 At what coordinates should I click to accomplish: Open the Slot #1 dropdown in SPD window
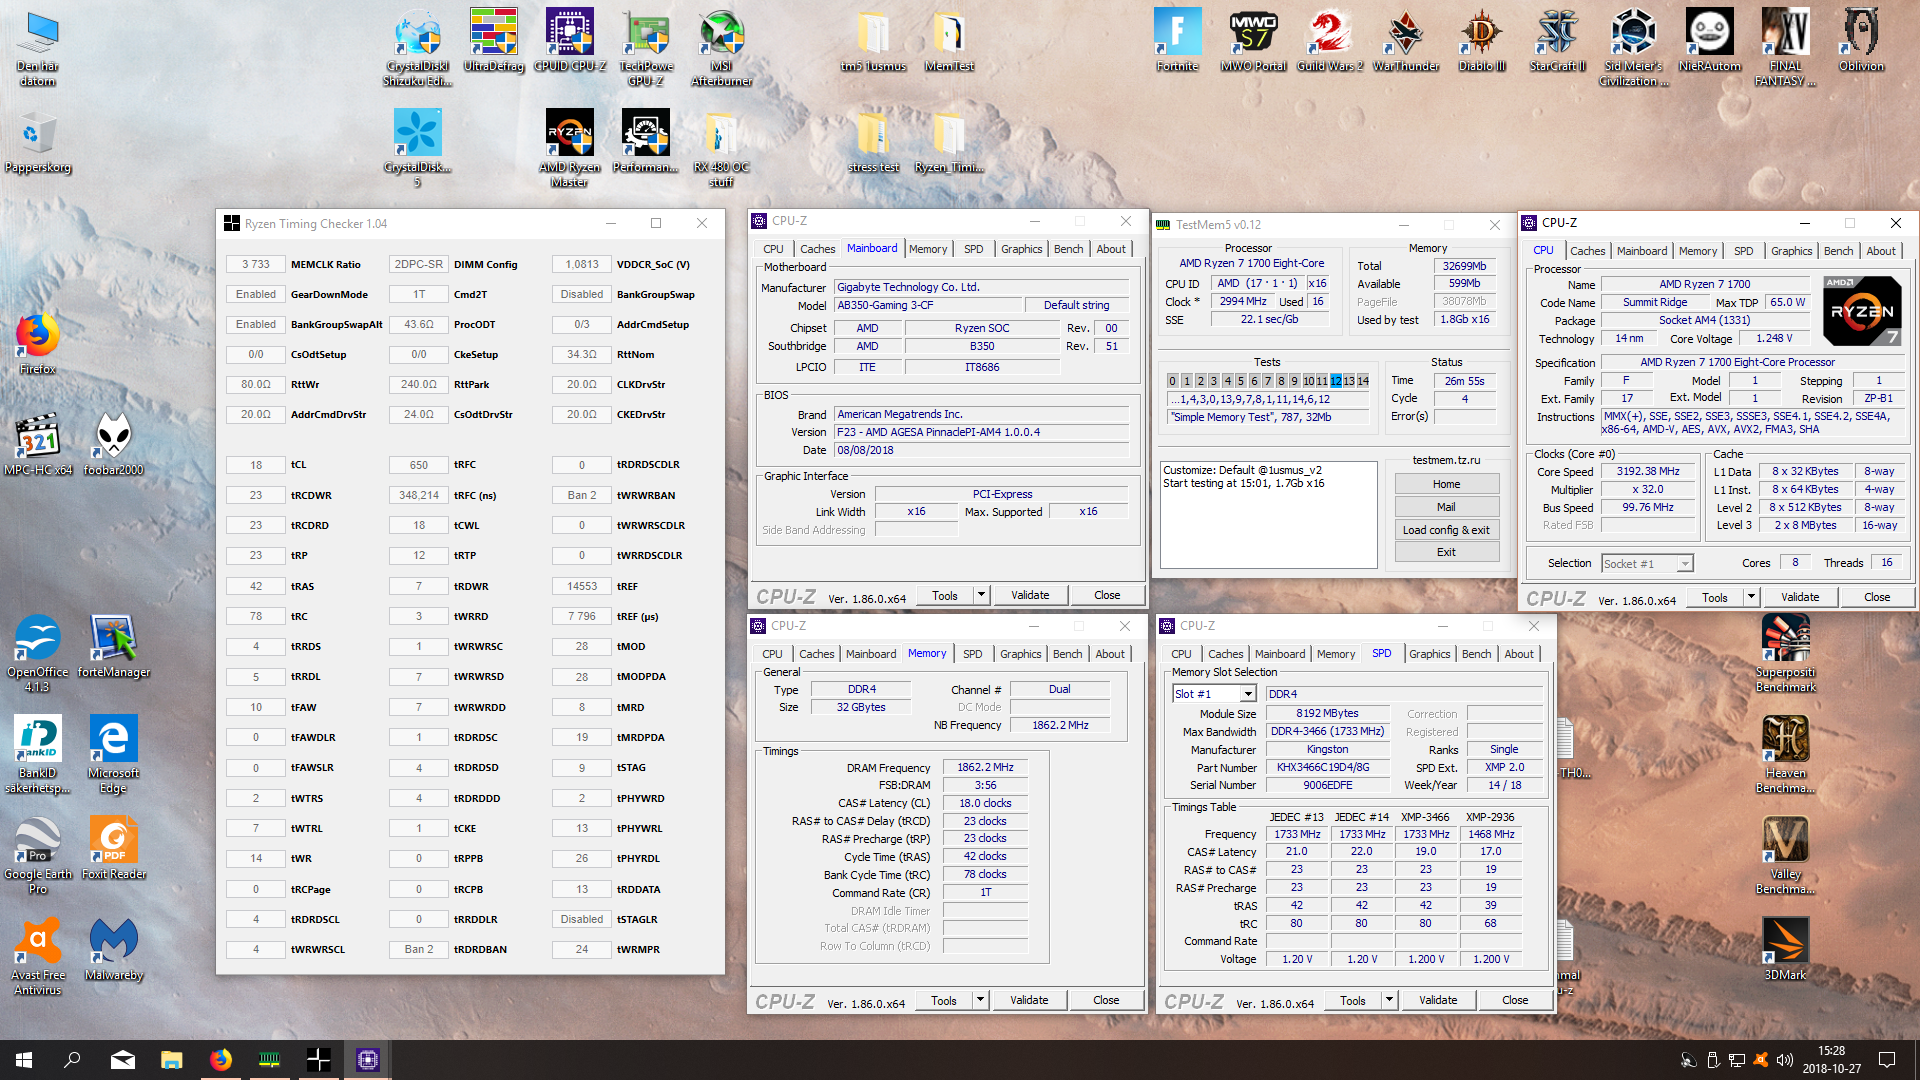point(1247,694)
